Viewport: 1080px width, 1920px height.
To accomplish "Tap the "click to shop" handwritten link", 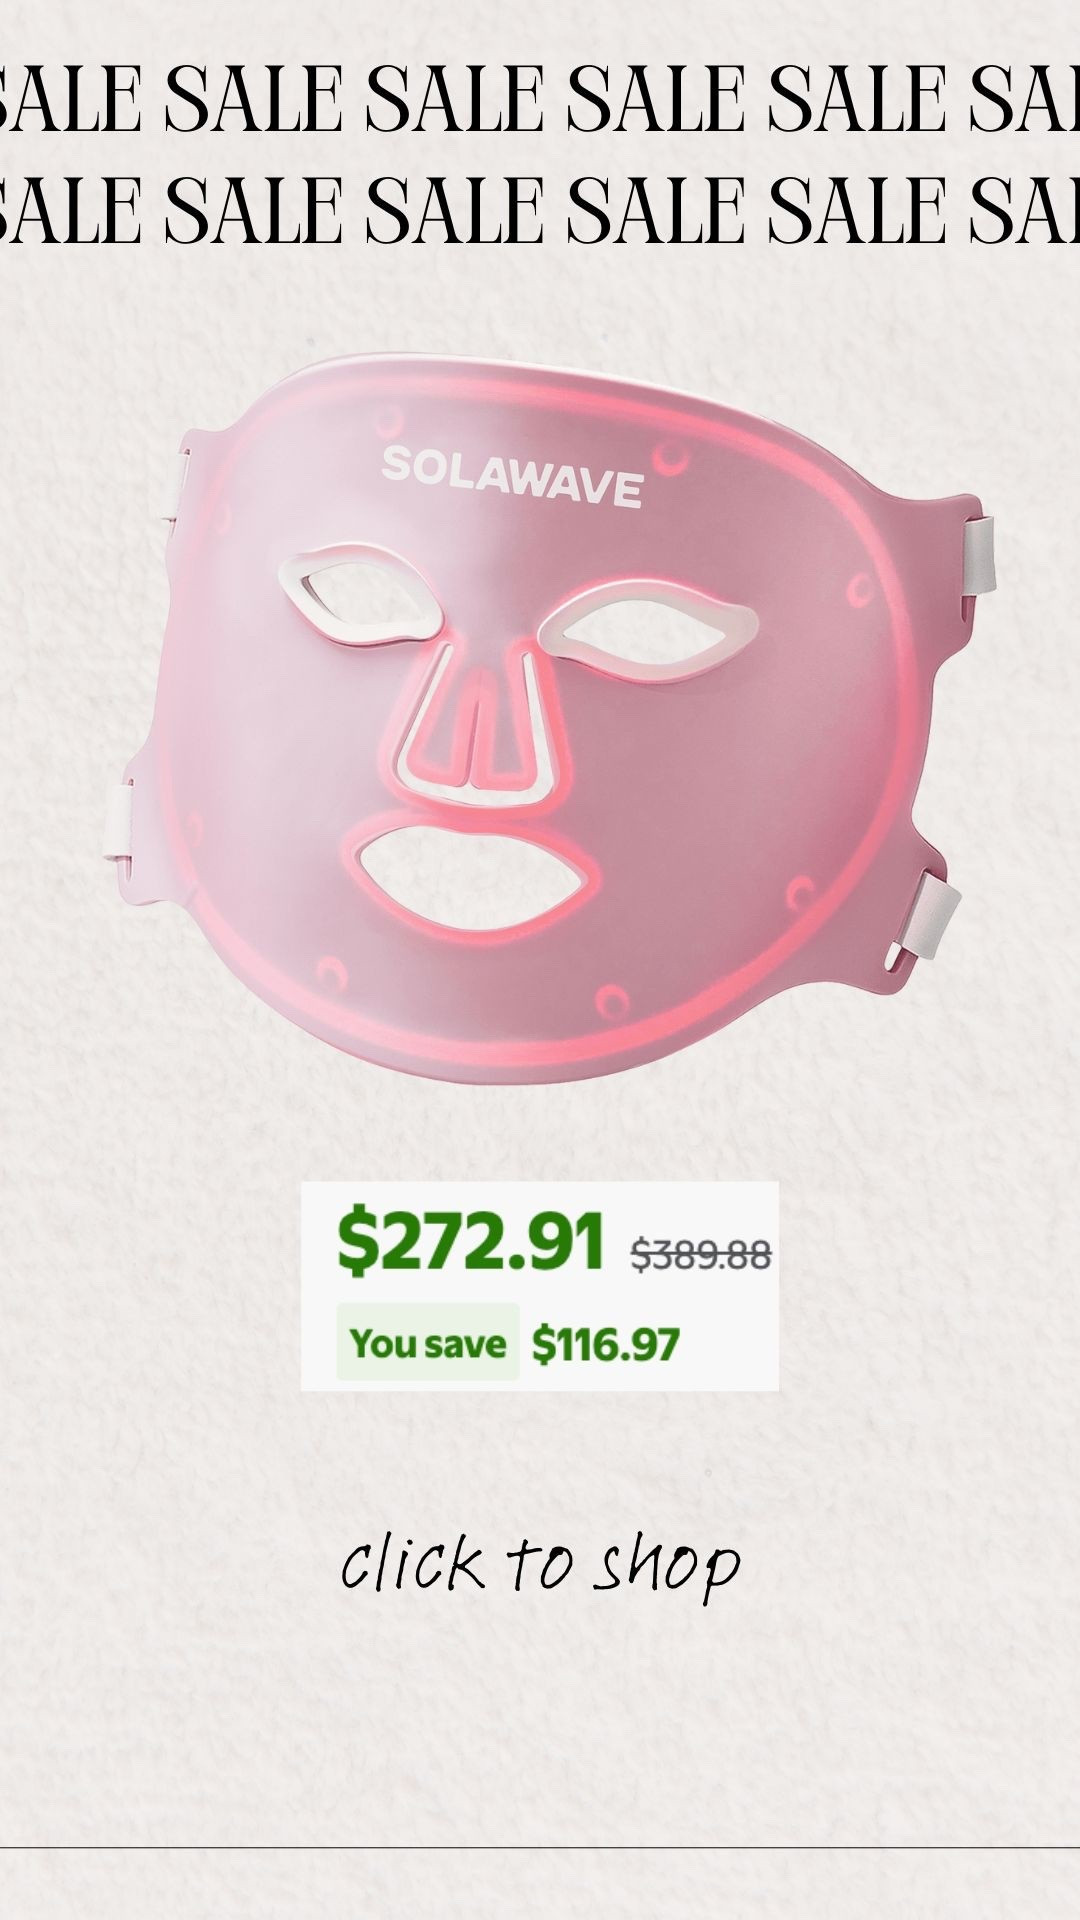I will tap(540, 1566).
